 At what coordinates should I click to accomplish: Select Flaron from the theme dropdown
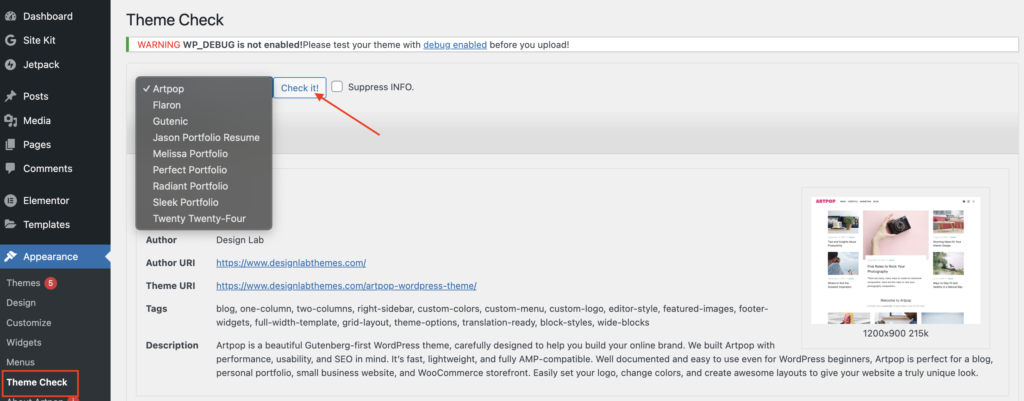167,105
